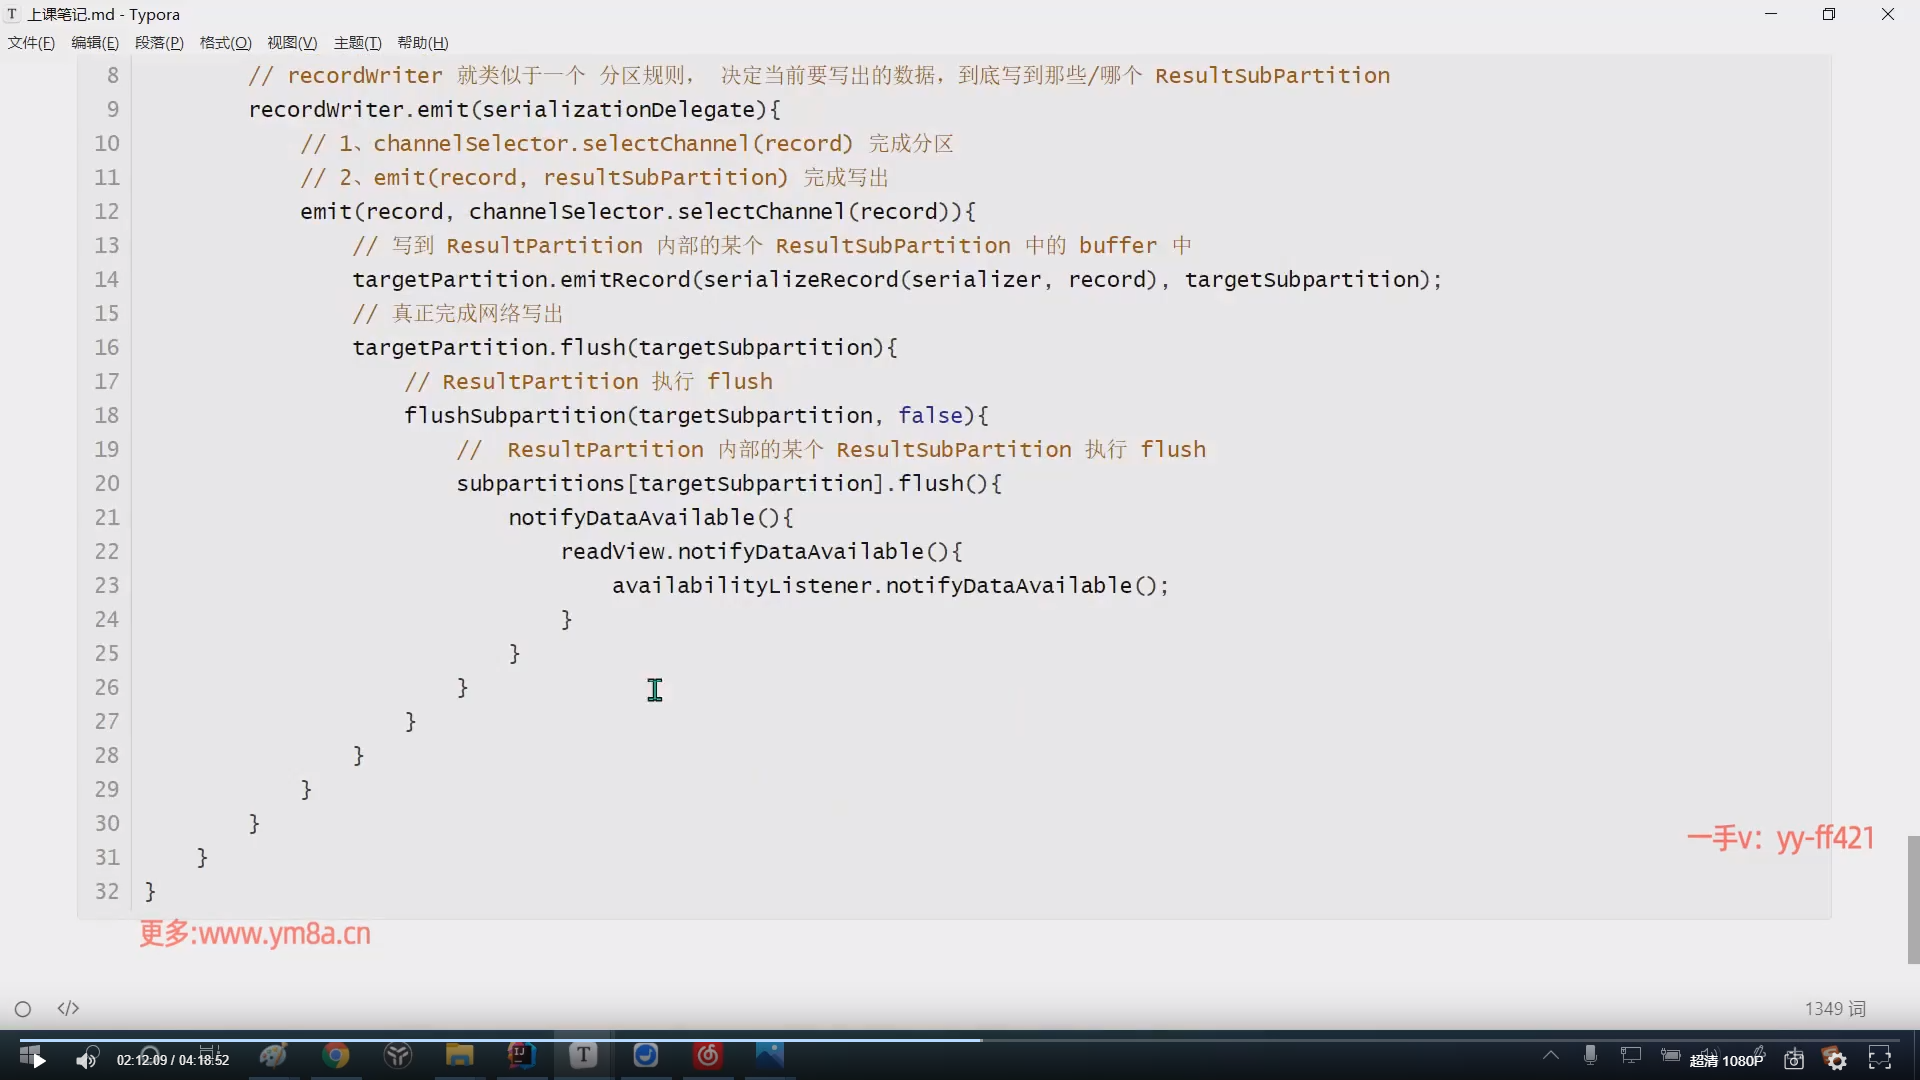Image resolution: width=1920 pixels, height=1080 pixels.
Task: Expand hidden system tray icons chevron
Action: coord(1550,1055)
